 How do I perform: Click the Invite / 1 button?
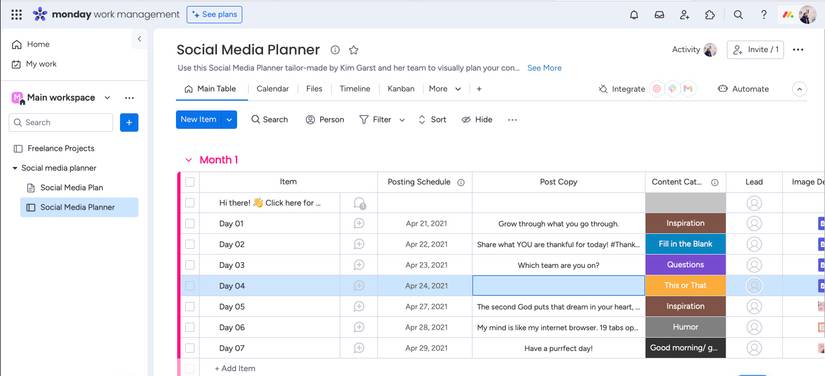(756, 50)
